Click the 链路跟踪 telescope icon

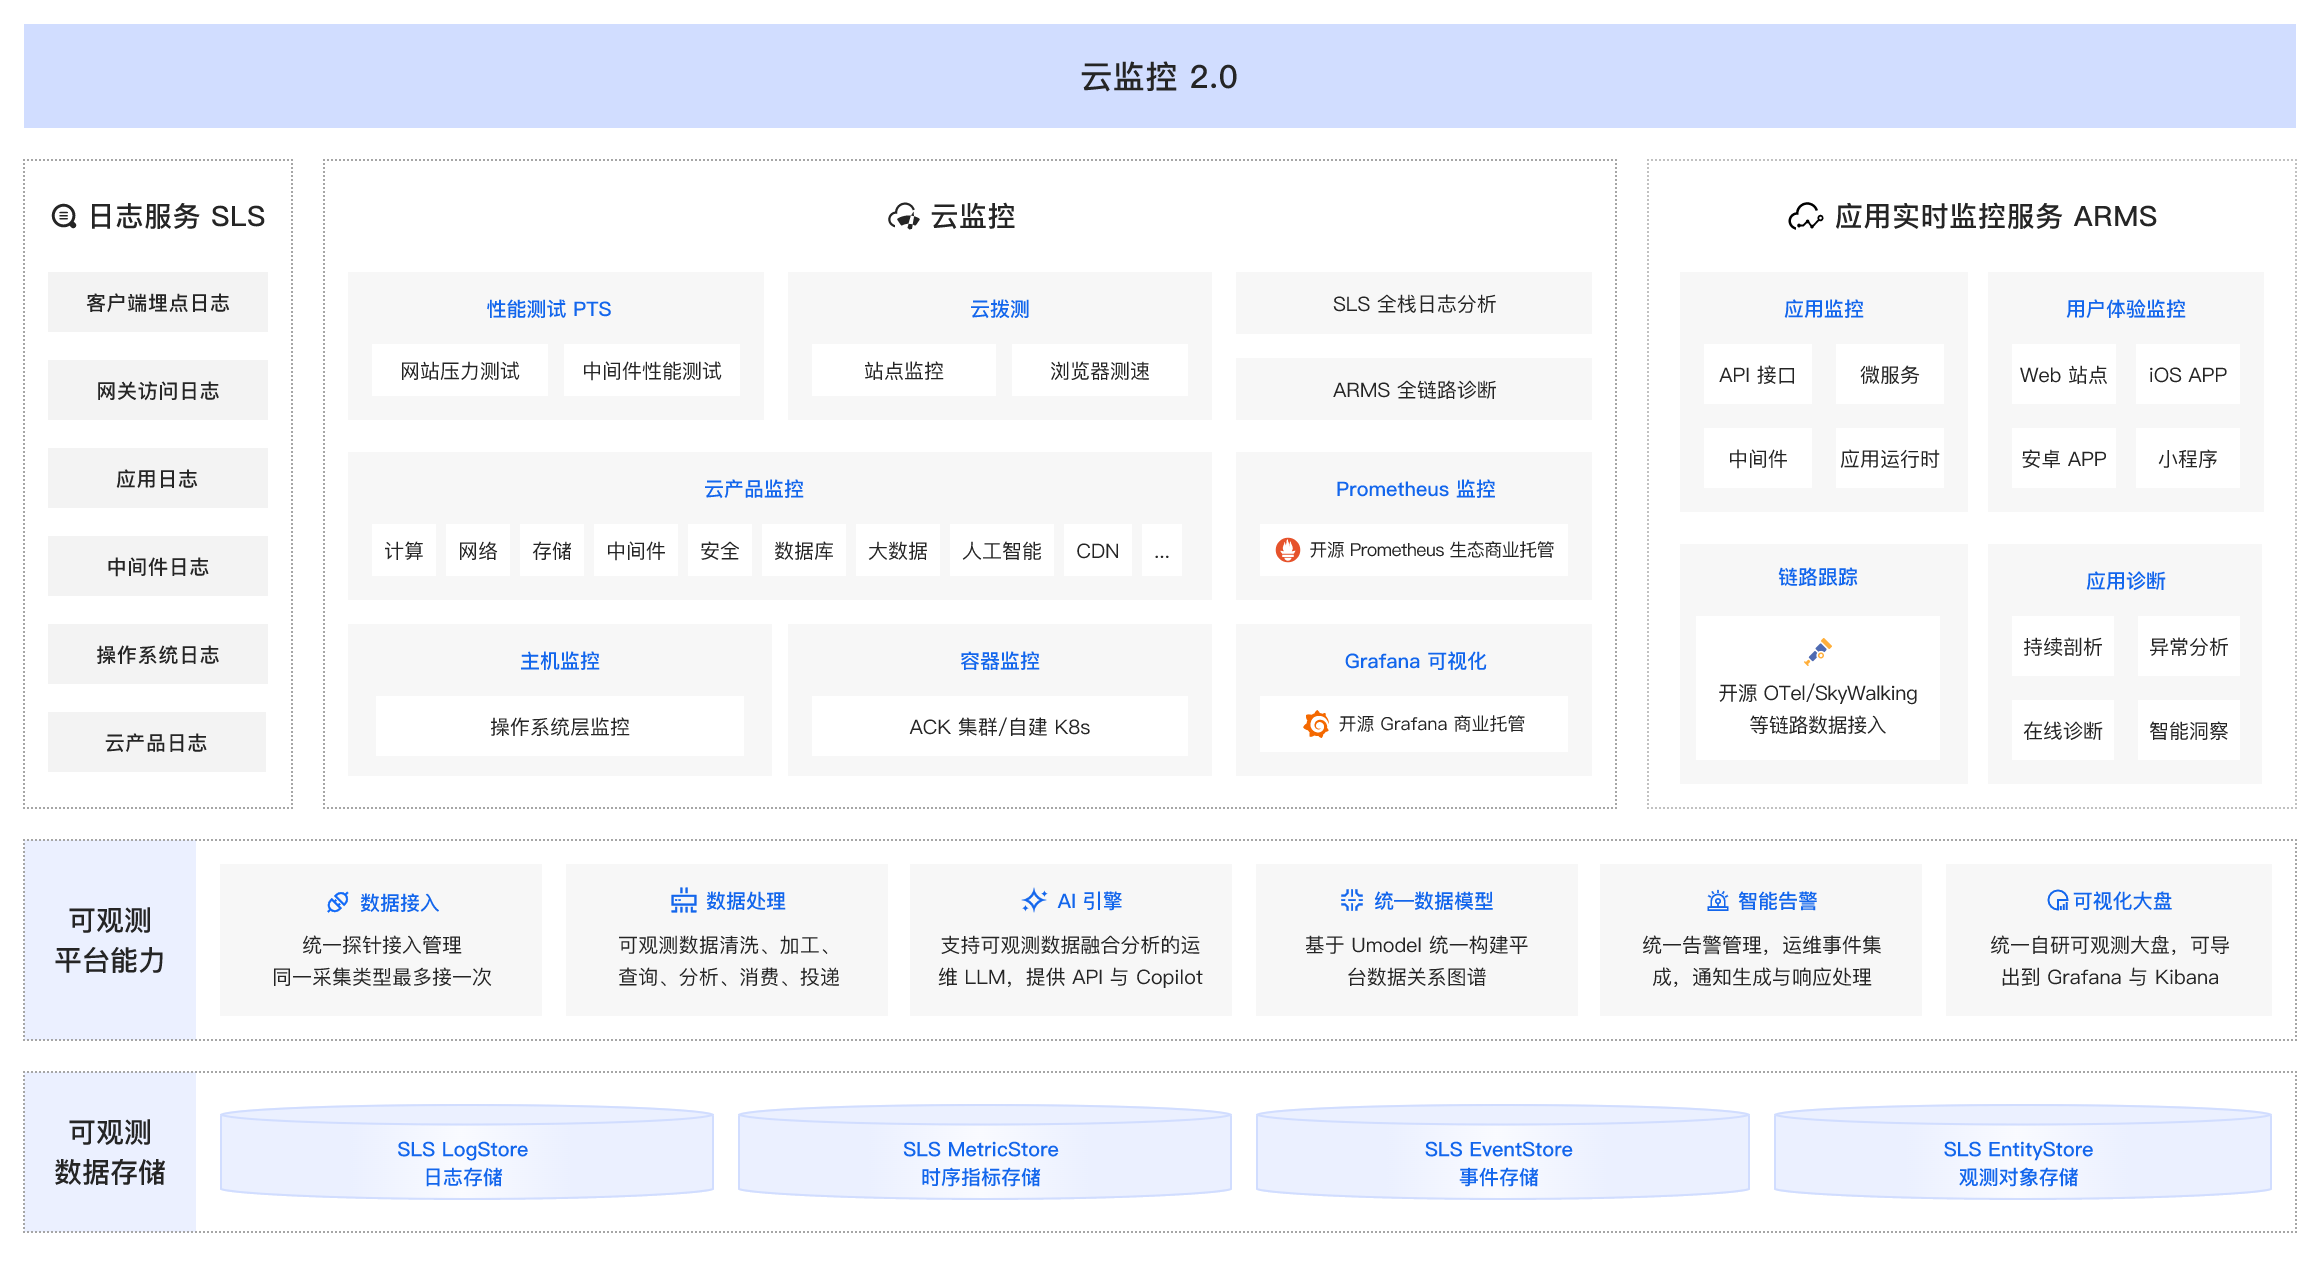[1818, 650]
